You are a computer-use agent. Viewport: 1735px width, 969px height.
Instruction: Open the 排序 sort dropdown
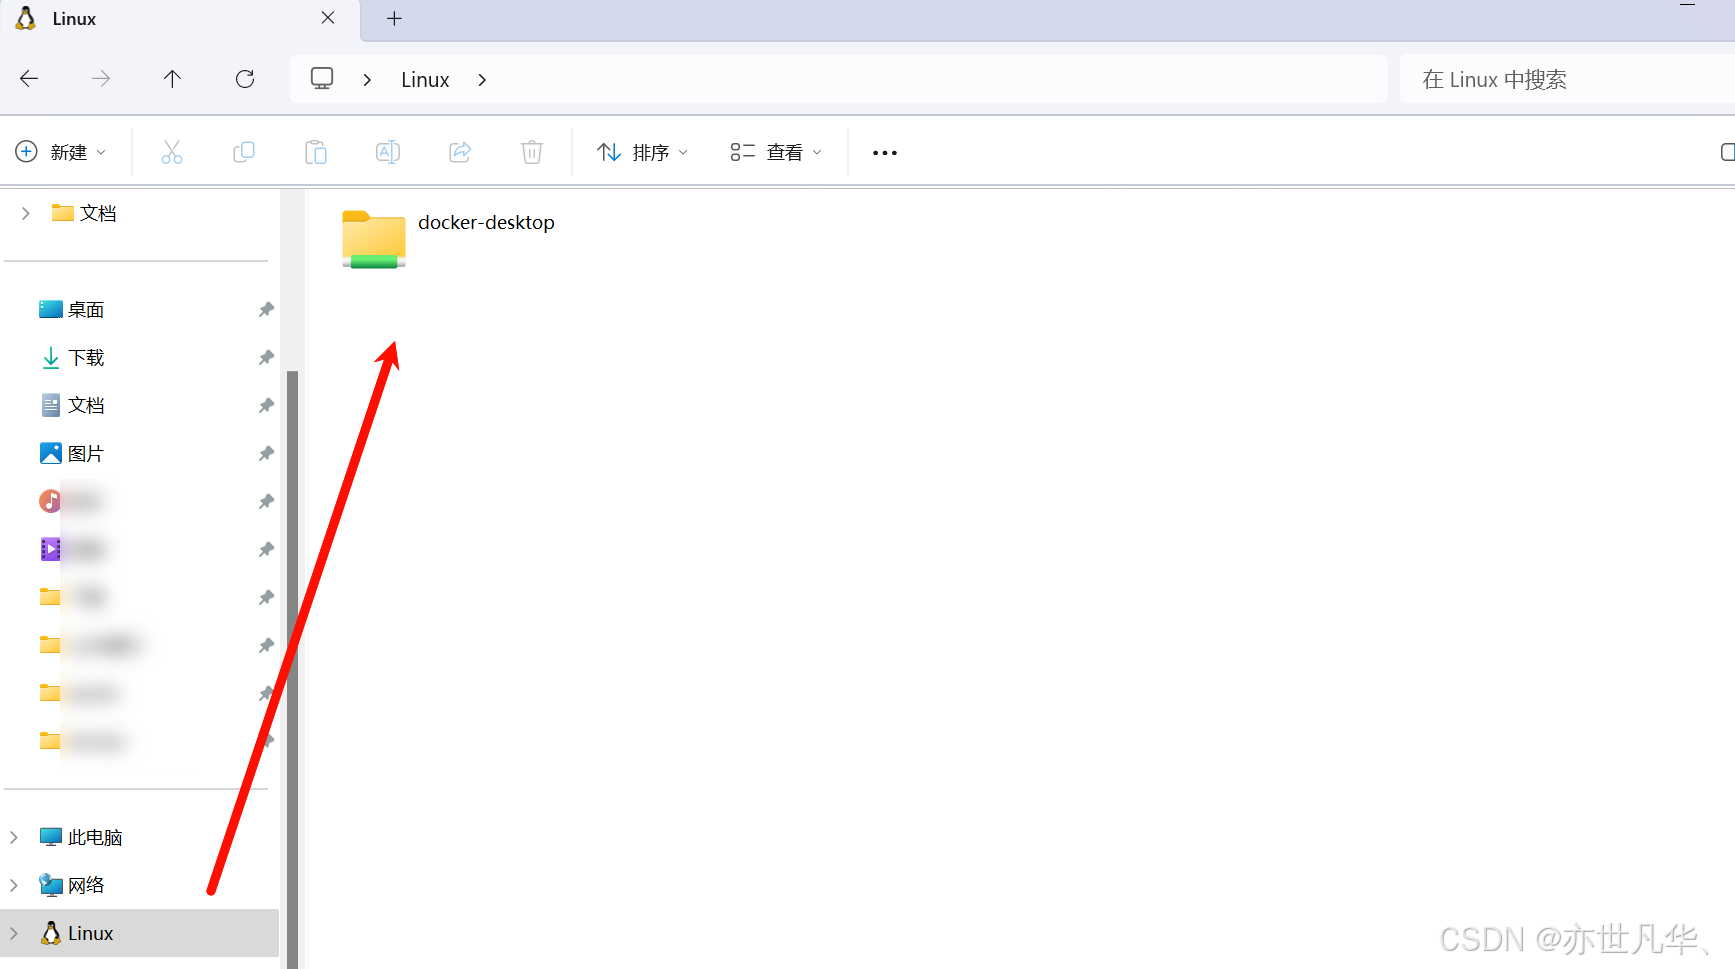642,152
